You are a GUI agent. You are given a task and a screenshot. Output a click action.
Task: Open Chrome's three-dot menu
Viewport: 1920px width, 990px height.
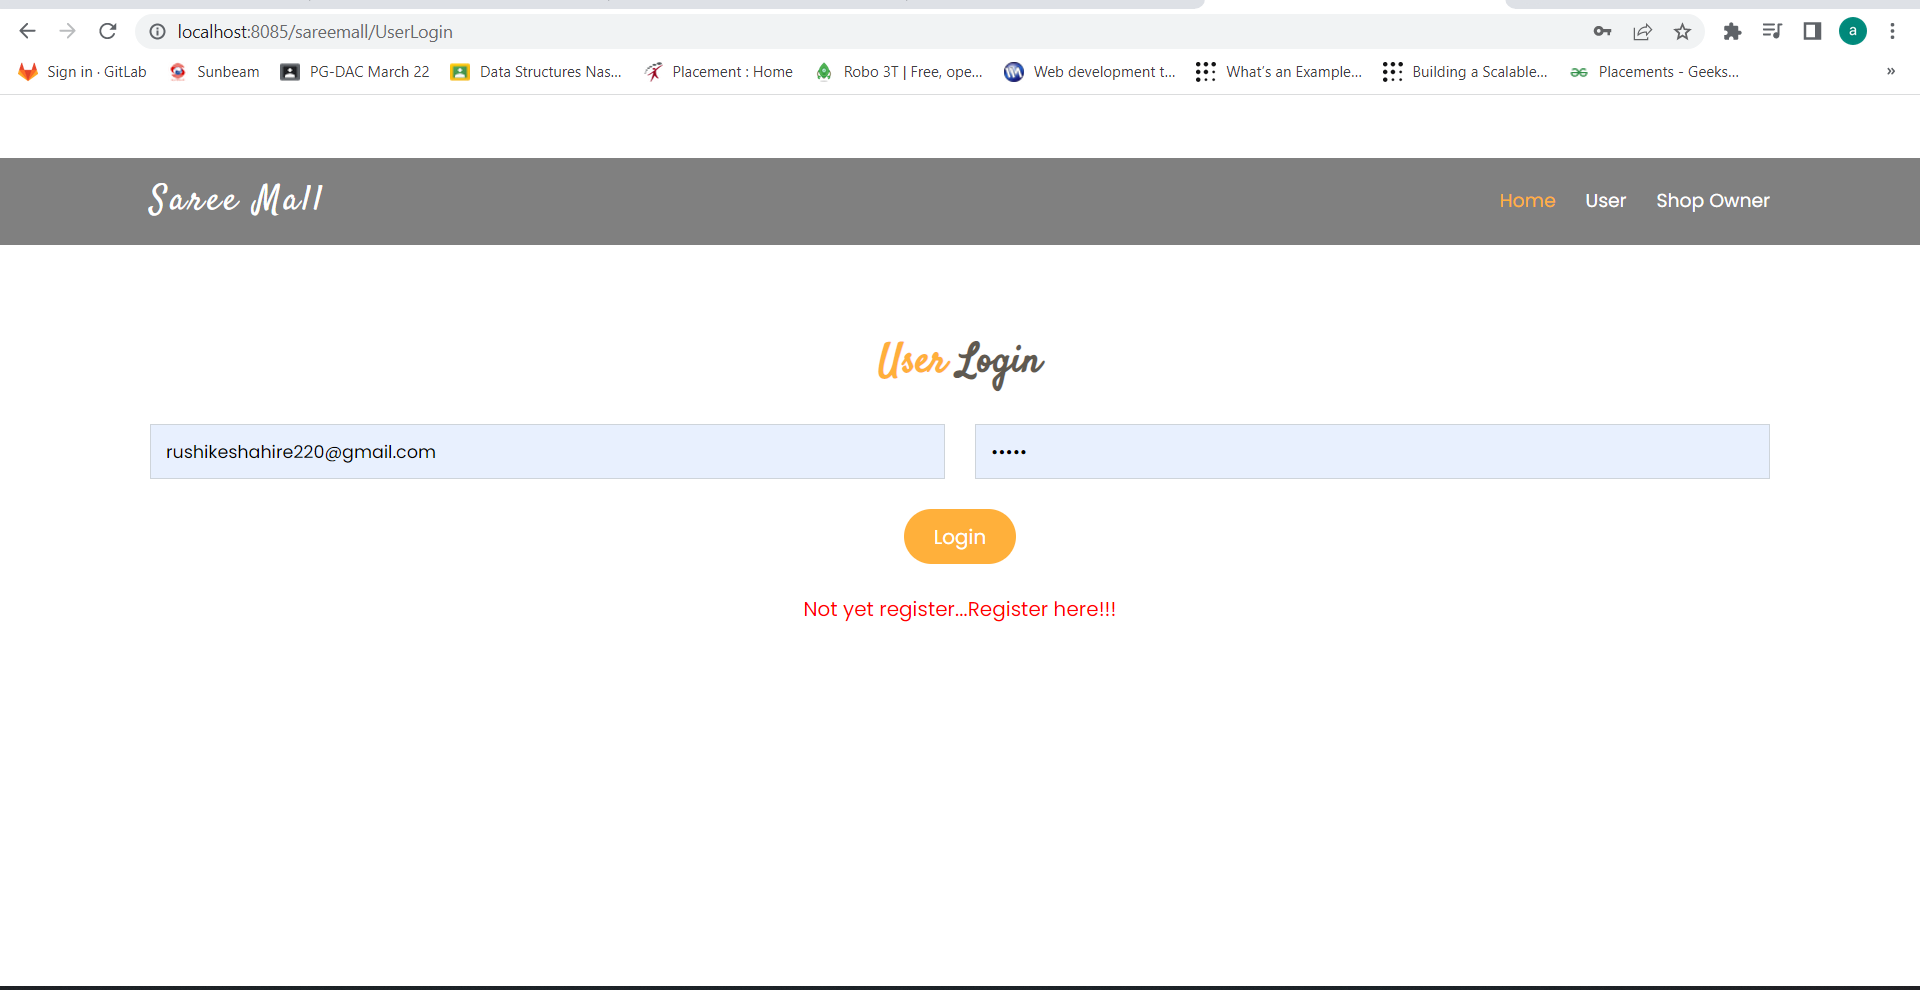[x=1893, y=32]
